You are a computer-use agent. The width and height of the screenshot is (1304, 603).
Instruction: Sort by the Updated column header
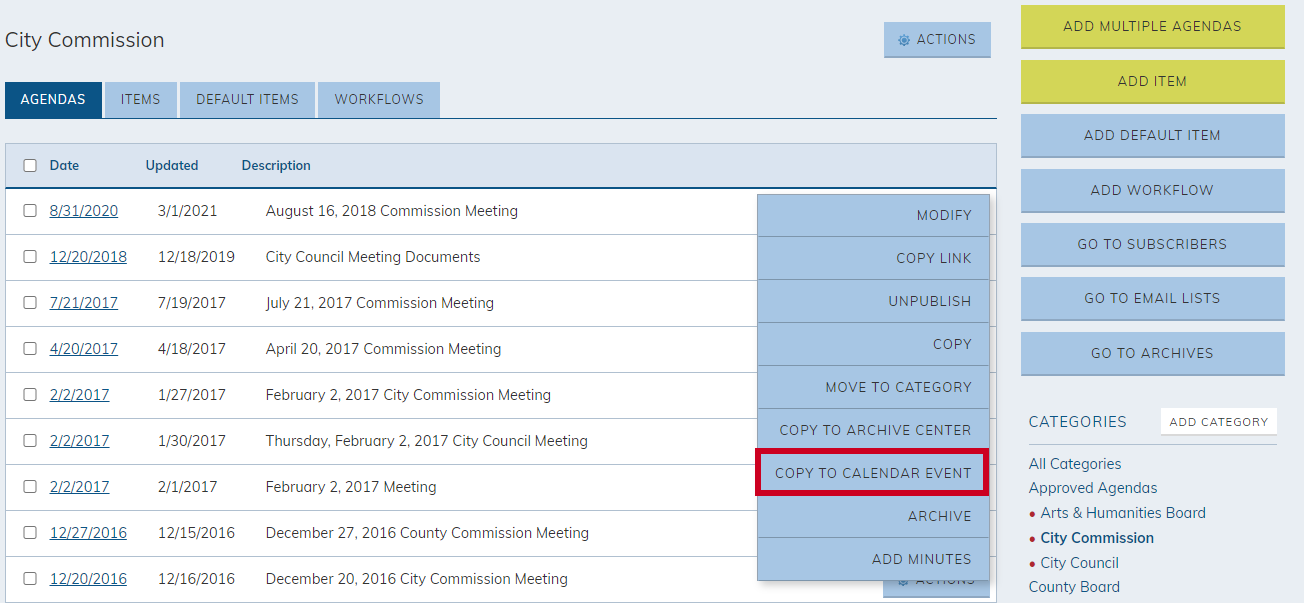(172, 166)
